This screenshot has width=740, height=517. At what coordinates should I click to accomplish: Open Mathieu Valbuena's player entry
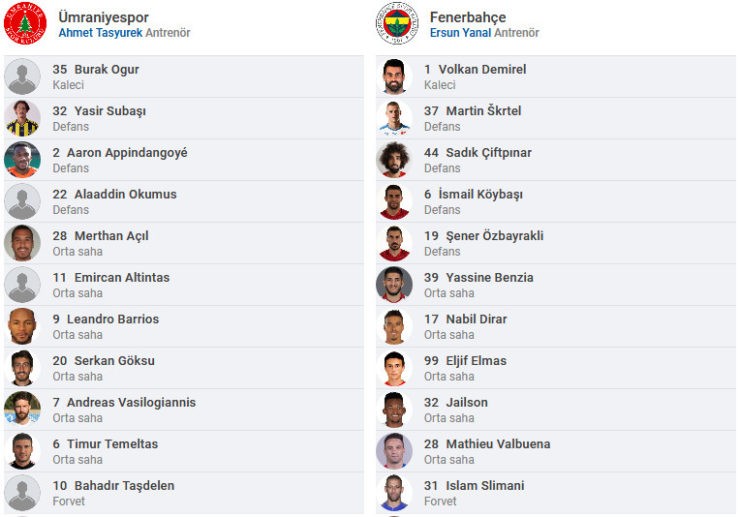(x=555, y=451)
